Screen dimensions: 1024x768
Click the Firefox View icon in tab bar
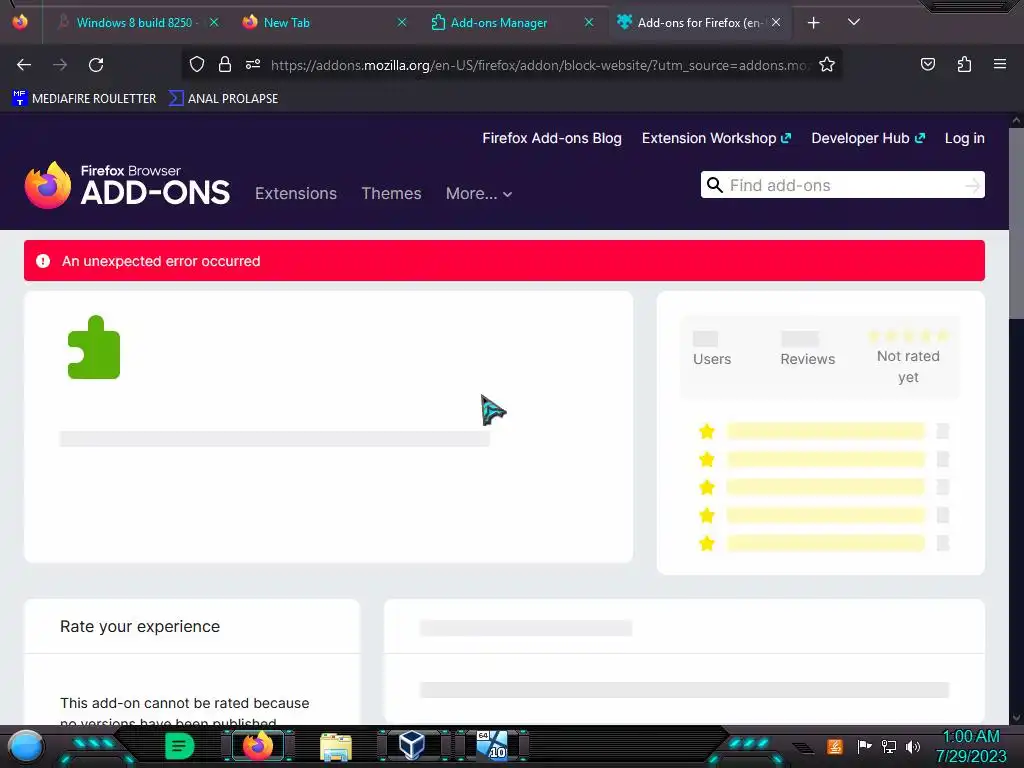(20, 22)
